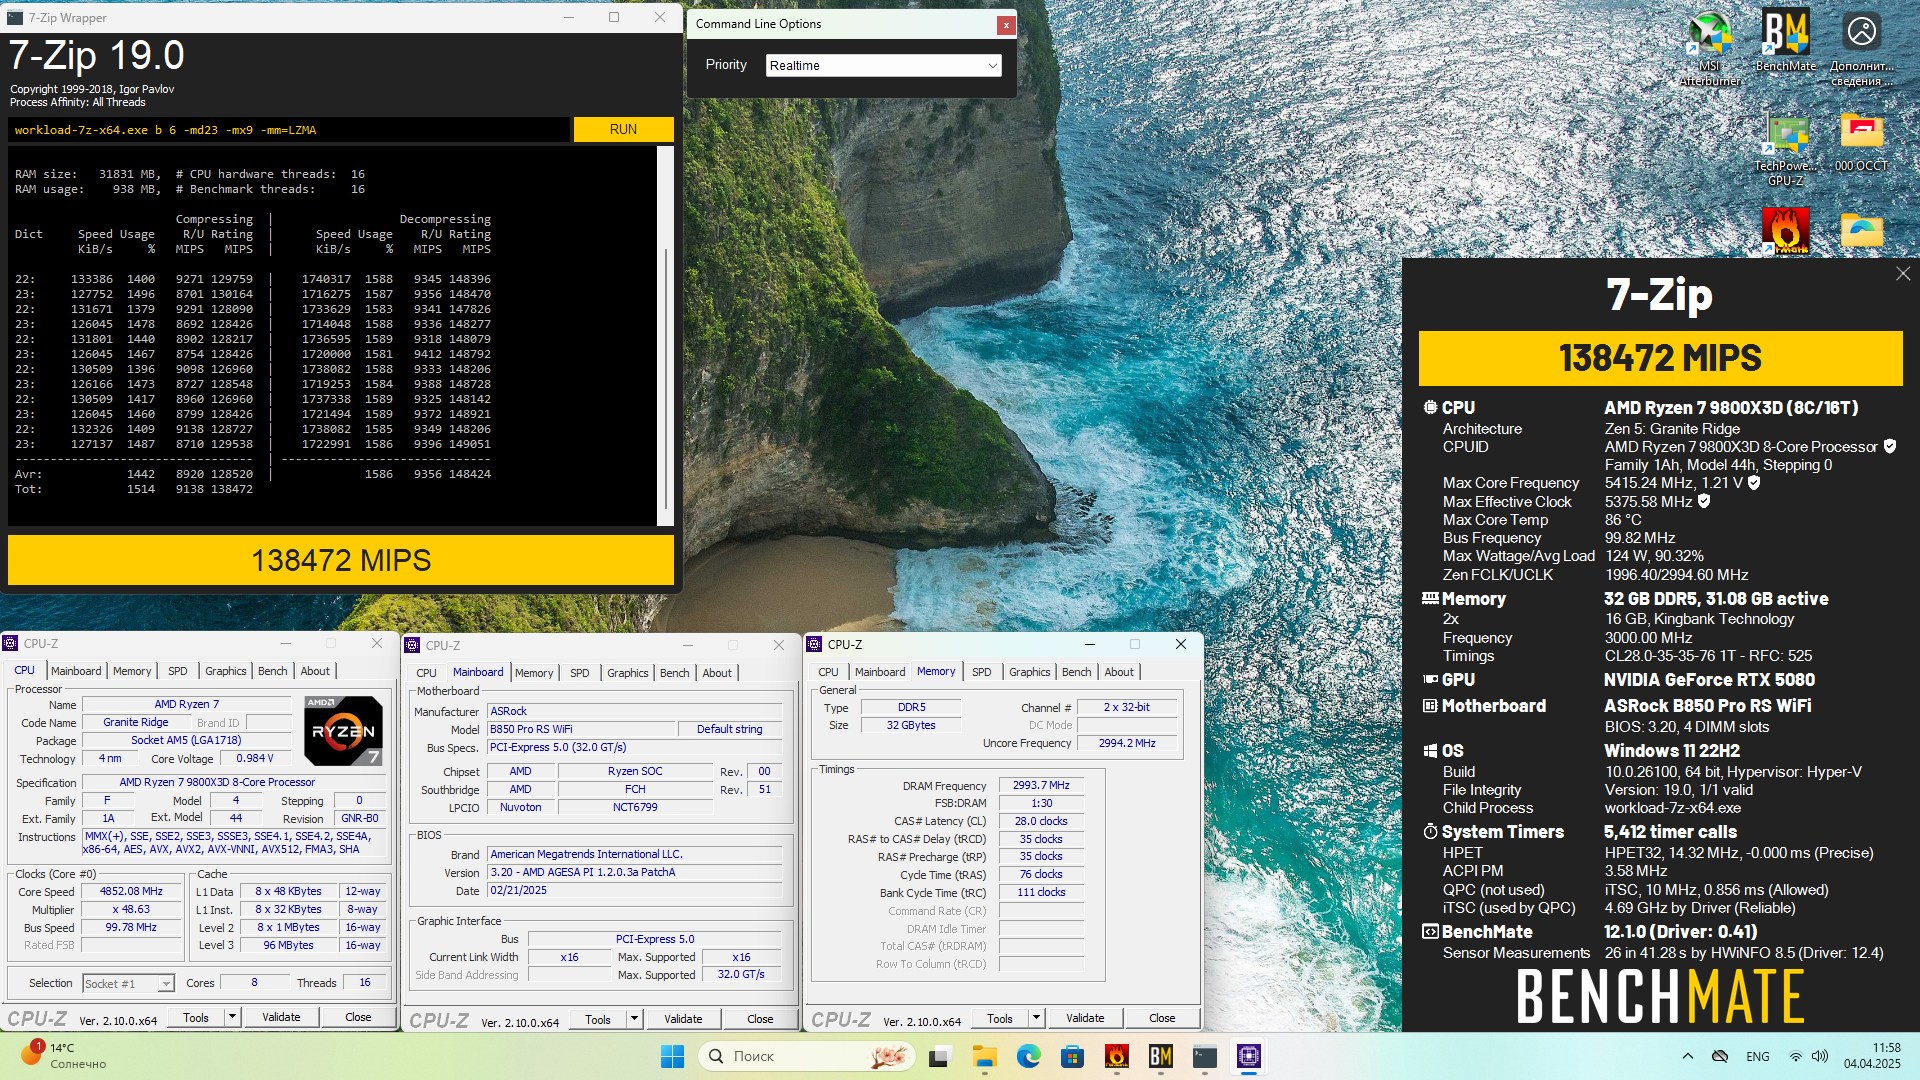Click the Memory section icon in BenchMate panel

pos(1430,598)
